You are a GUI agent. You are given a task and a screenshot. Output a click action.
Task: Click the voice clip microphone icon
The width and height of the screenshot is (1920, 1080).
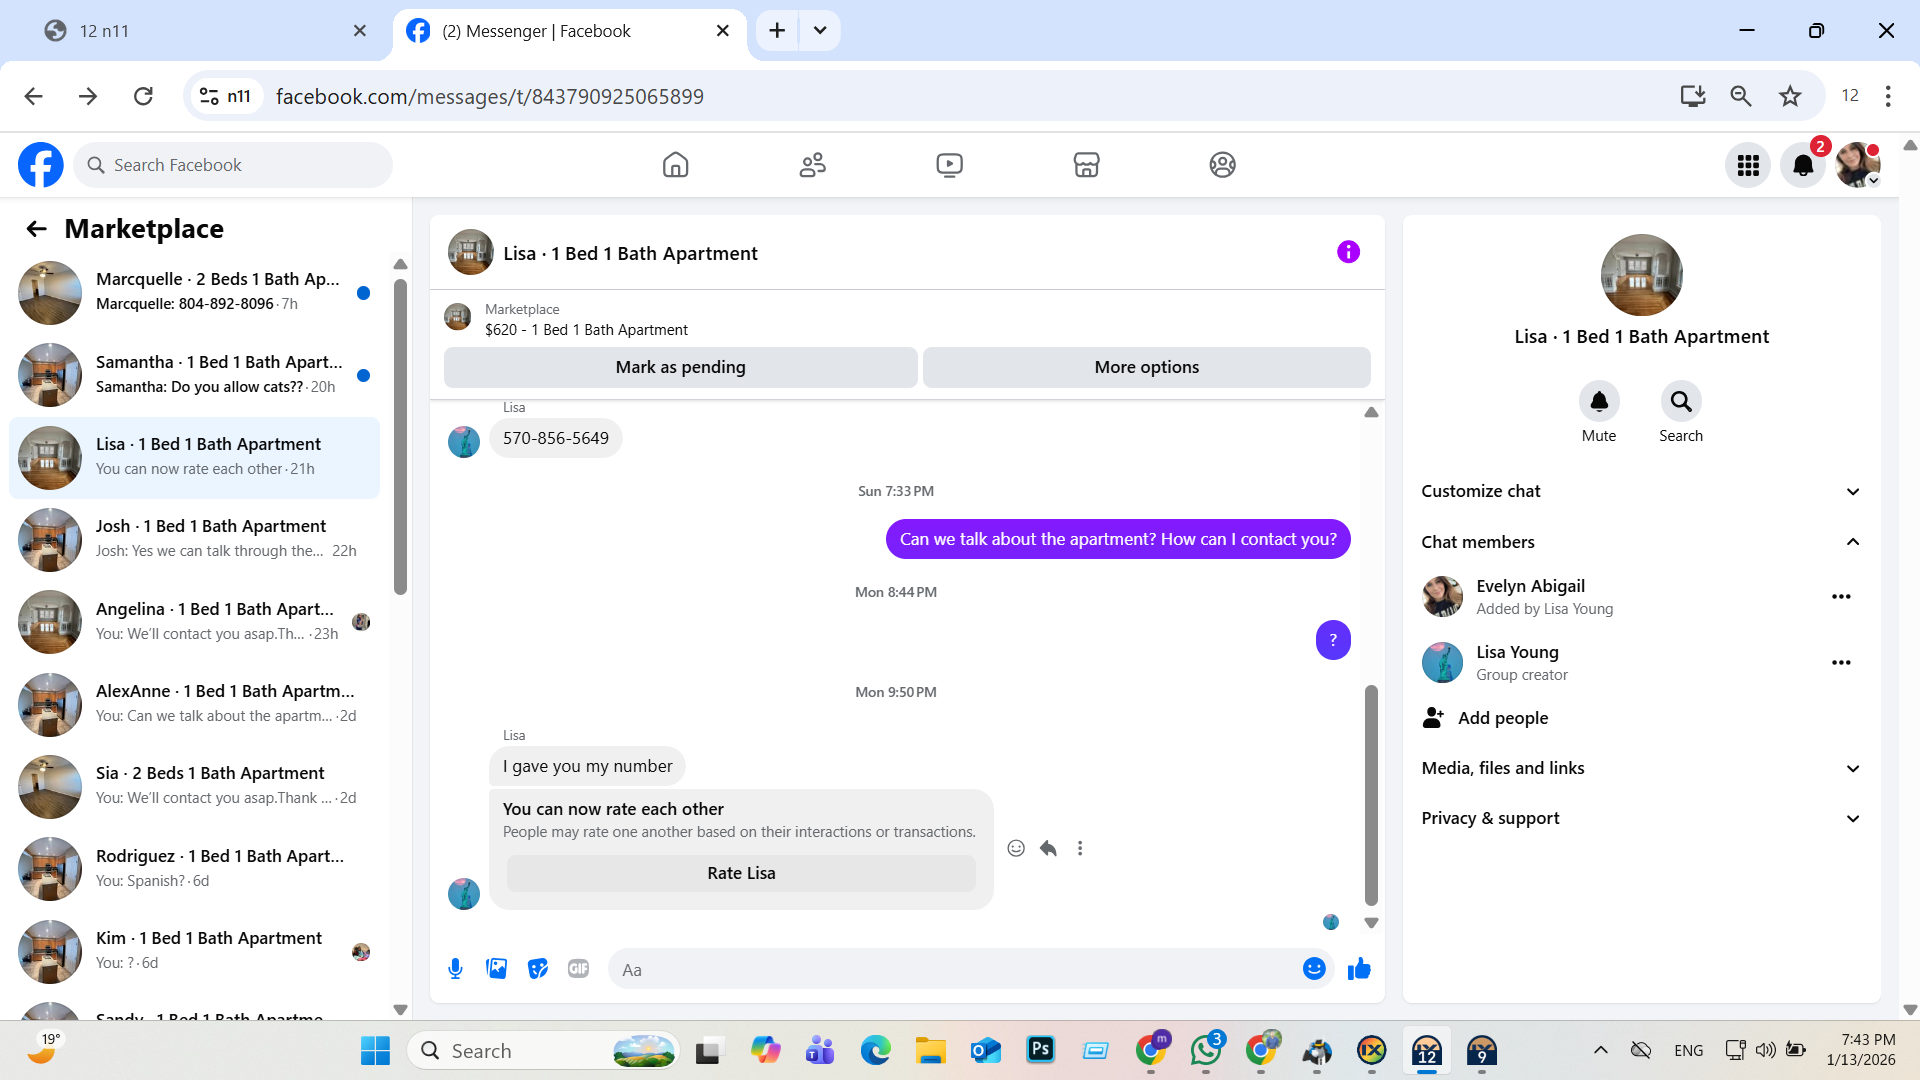455,969
